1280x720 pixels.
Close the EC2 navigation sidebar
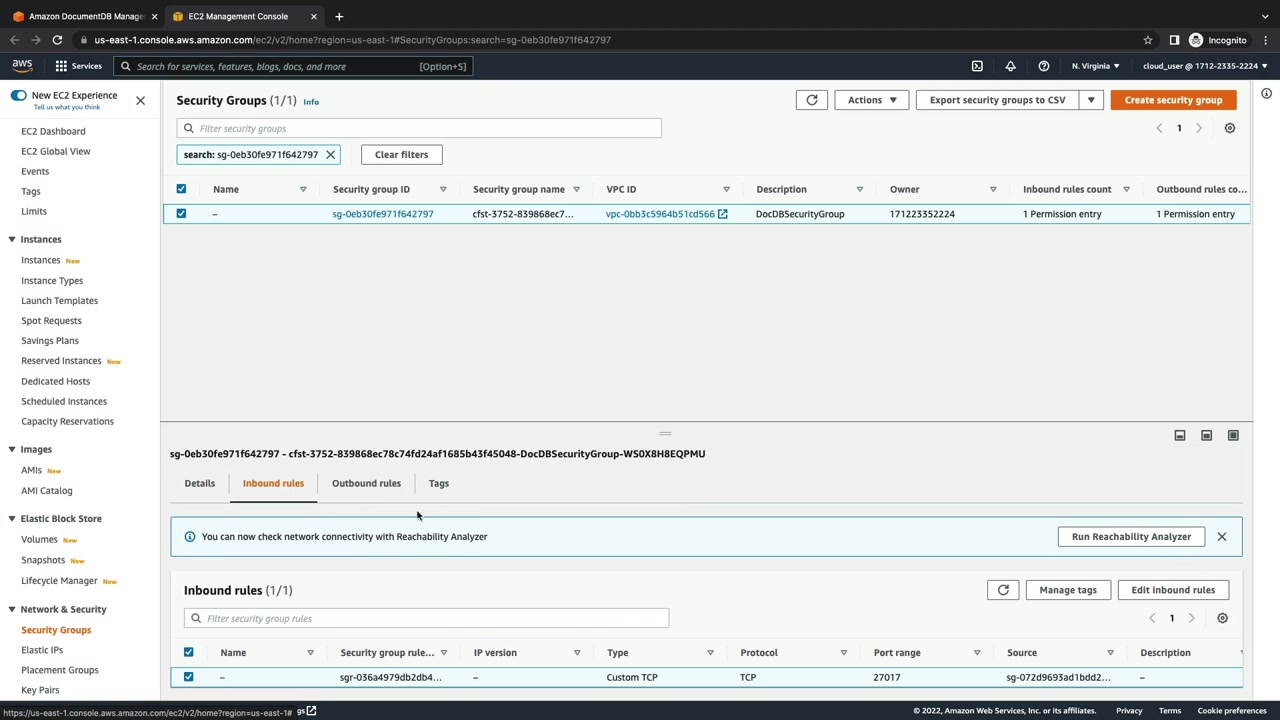140,101
